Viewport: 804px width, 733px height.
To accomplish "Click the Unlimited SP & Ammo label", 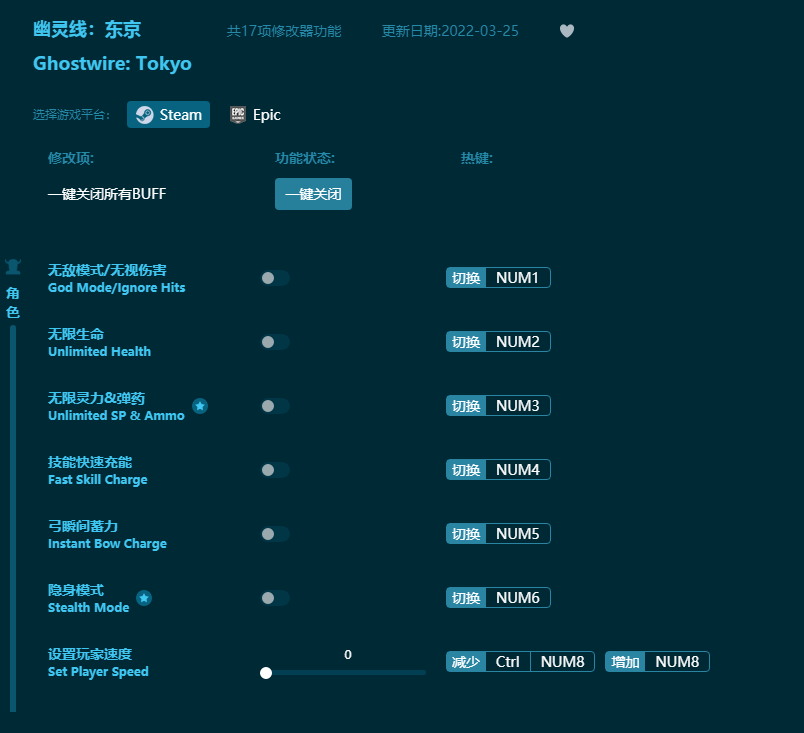I will point(116,416).
